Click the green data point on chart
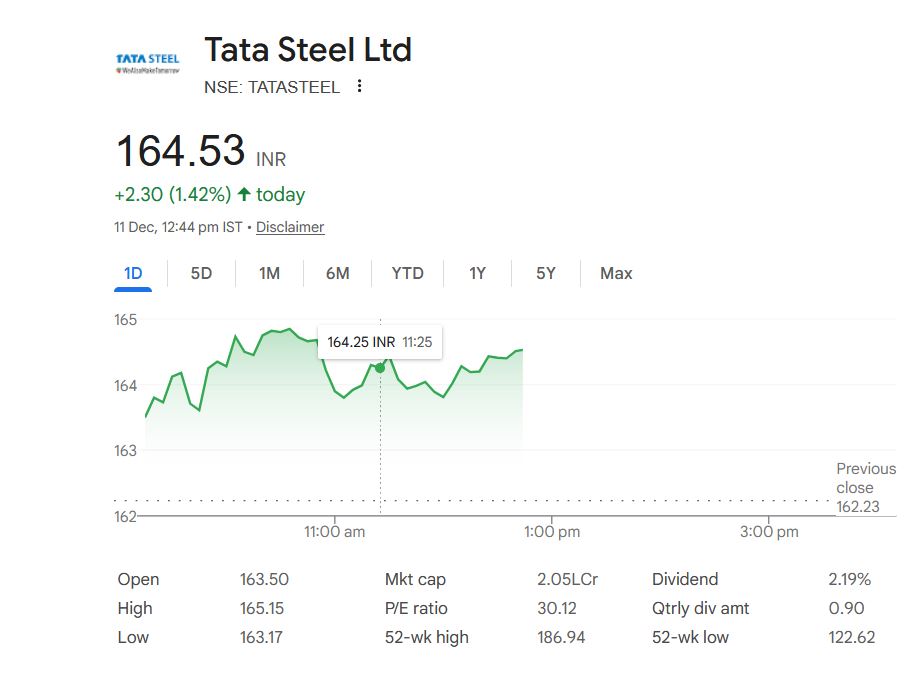The image size is (910, 700). tap(380, 368)
